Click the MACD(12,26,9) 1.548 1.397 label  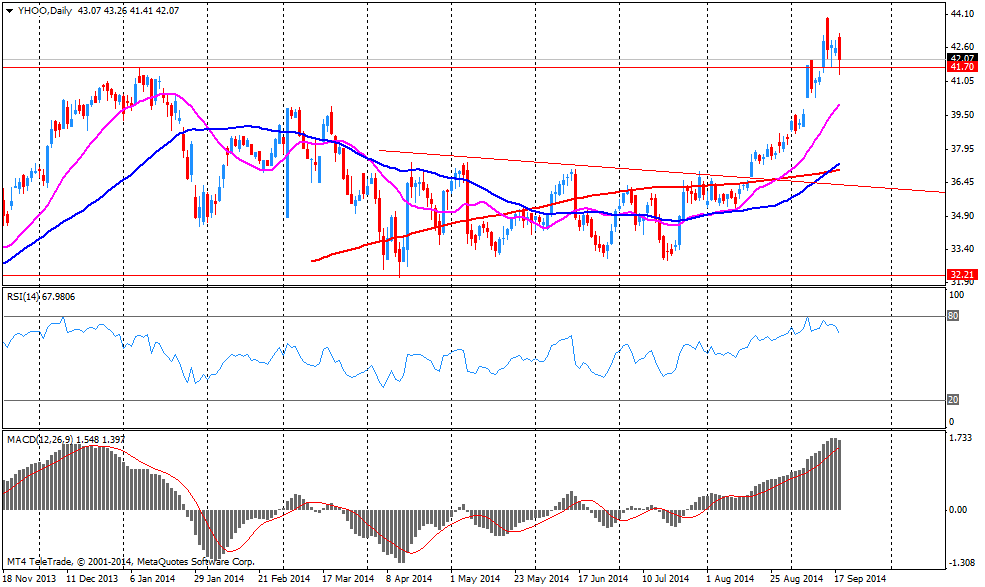[x=65, y=439]
